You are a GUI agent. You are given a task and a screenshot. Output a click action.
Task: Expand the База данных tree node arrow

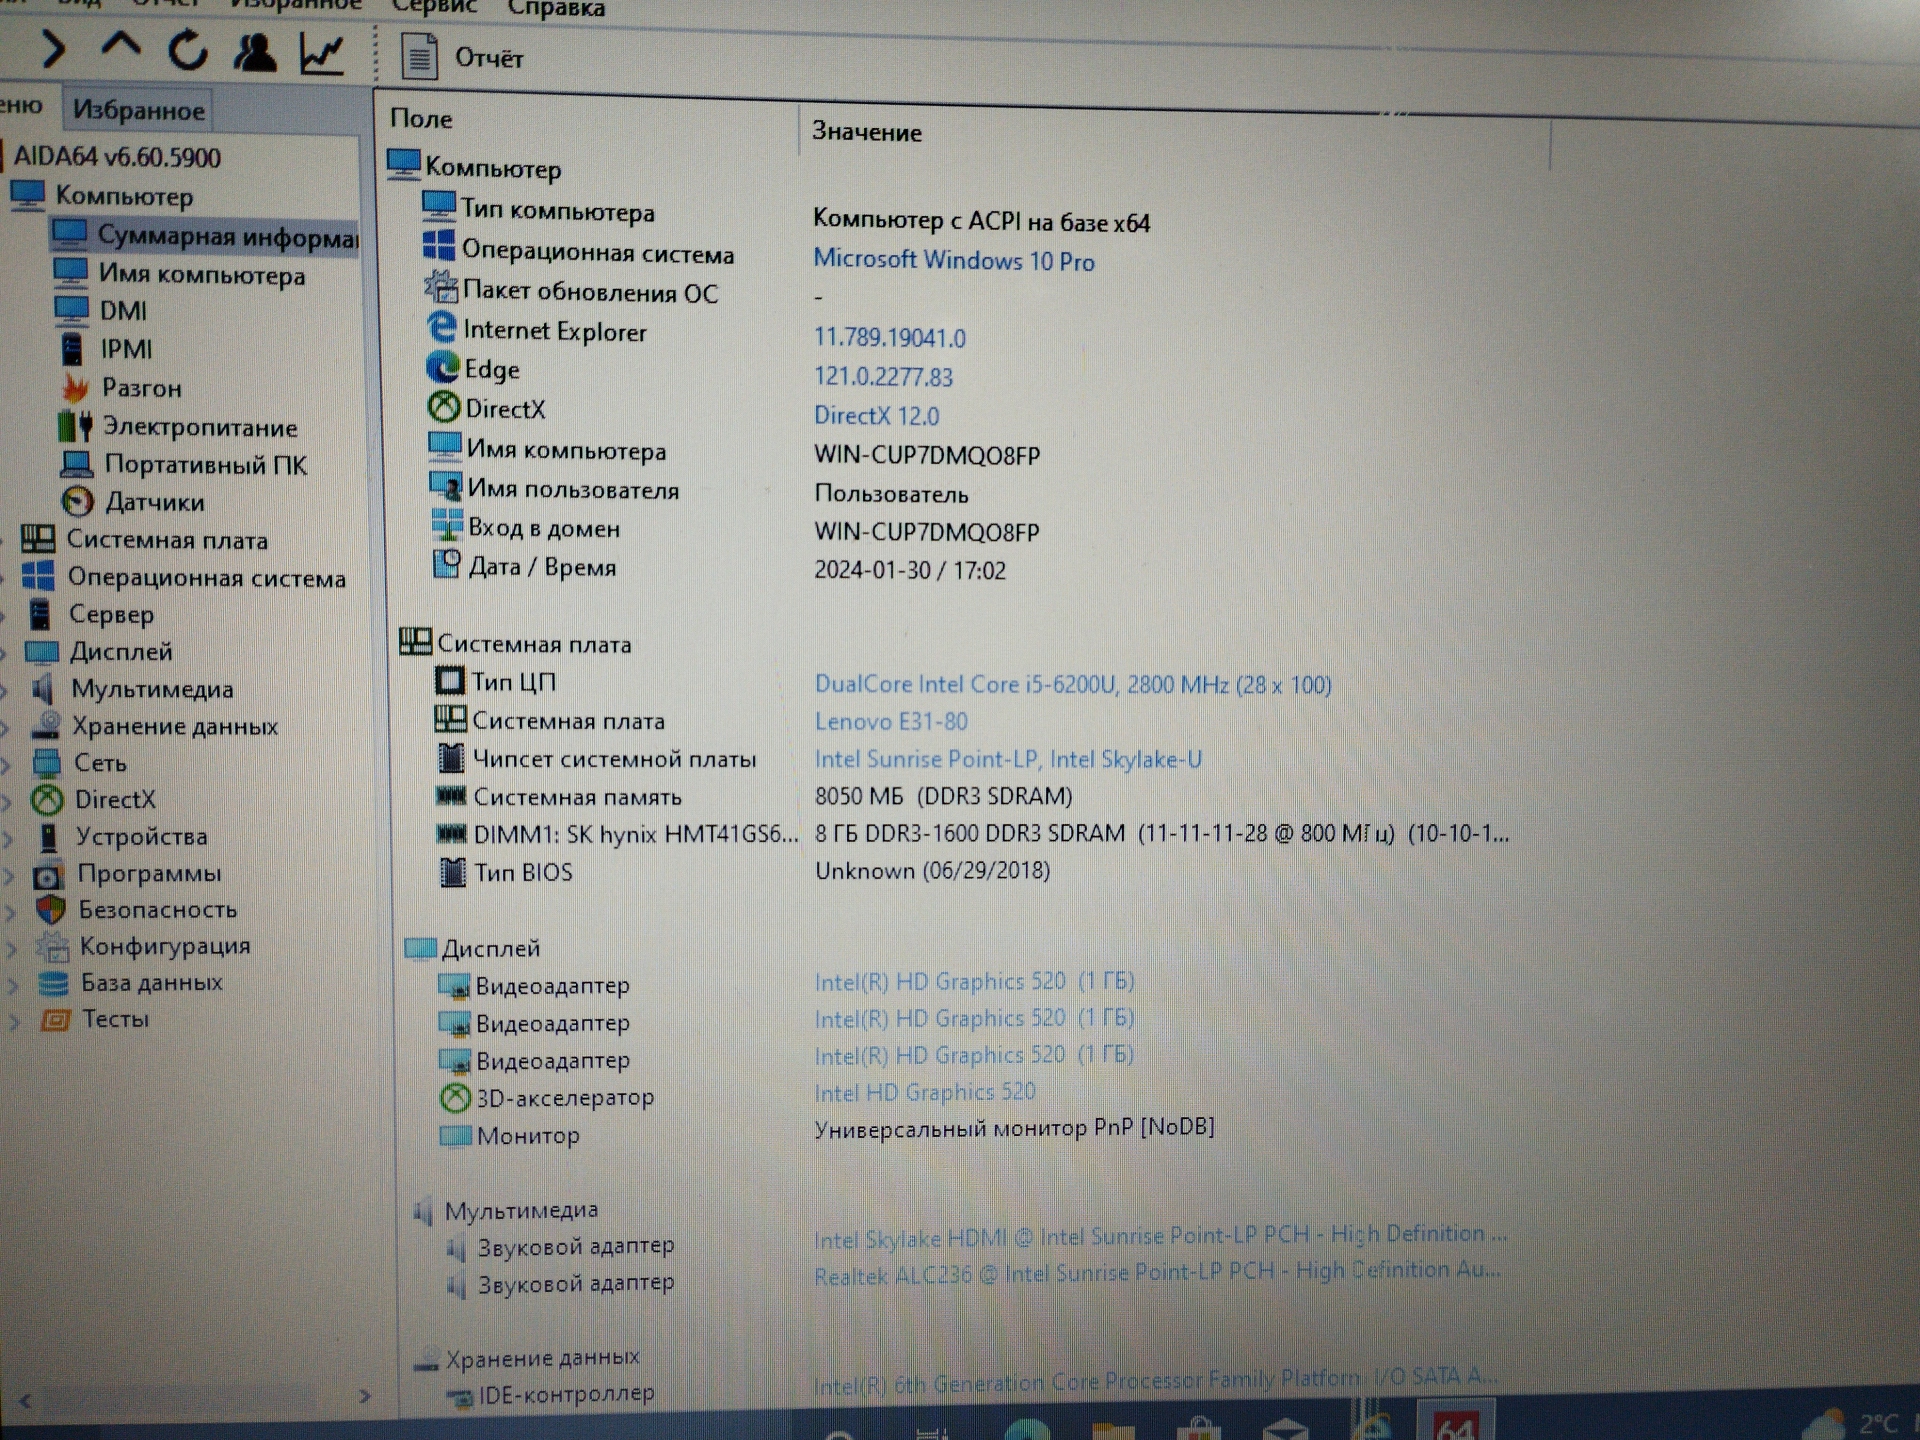[x=13, y=985]
